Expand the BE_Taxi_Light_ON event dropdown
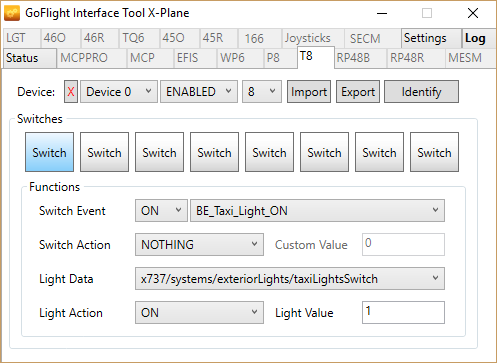 (317, 211)
